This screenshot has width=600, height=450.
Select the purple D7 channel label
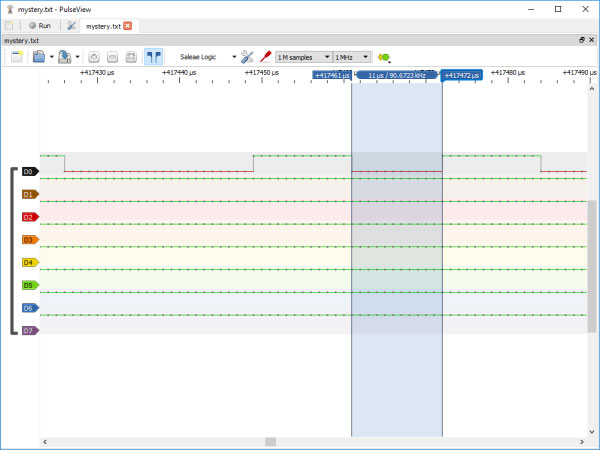30,331
